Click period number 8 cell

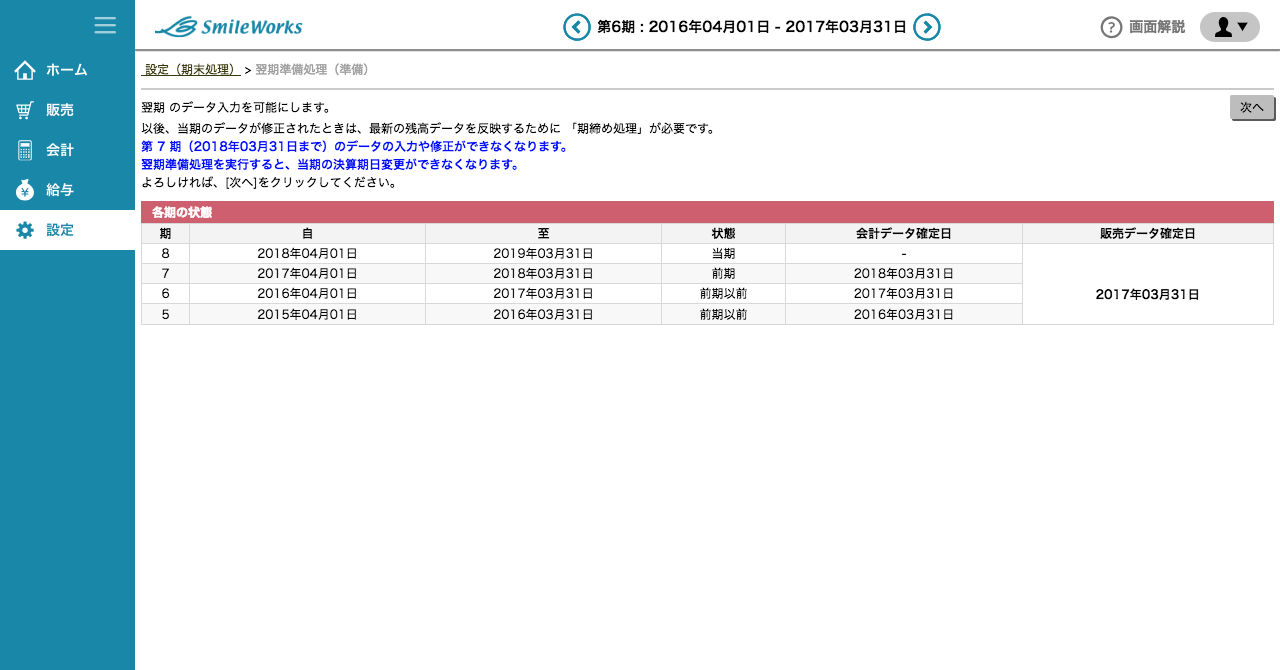pyautogui.click(x=165, y=254)
